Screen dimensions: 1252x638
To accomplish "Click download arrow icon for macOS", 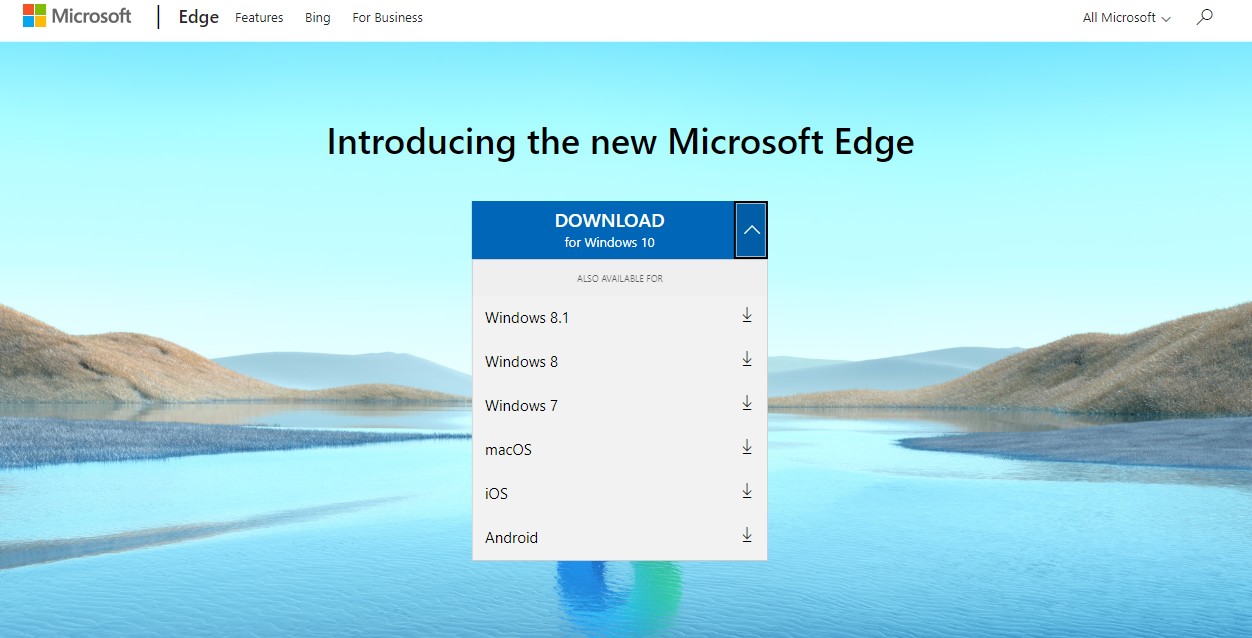I will 747,448.
